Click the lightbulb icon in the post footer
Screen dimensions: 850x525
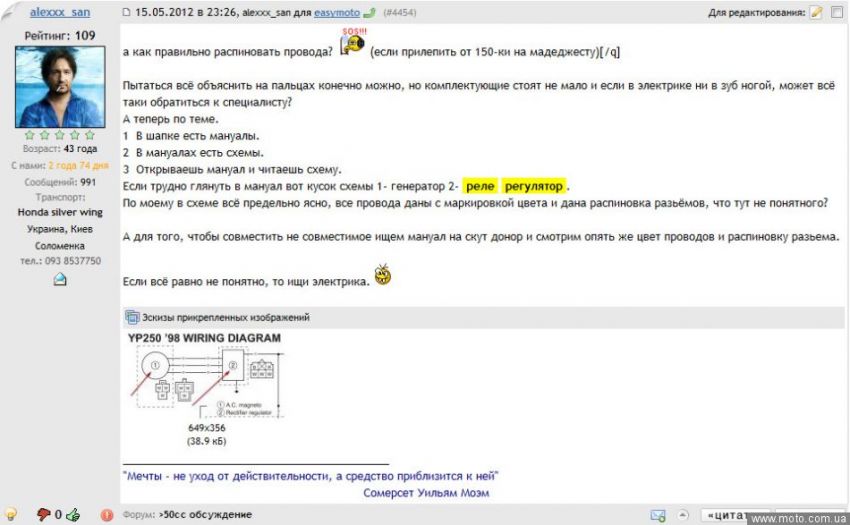tap(11, 515)
